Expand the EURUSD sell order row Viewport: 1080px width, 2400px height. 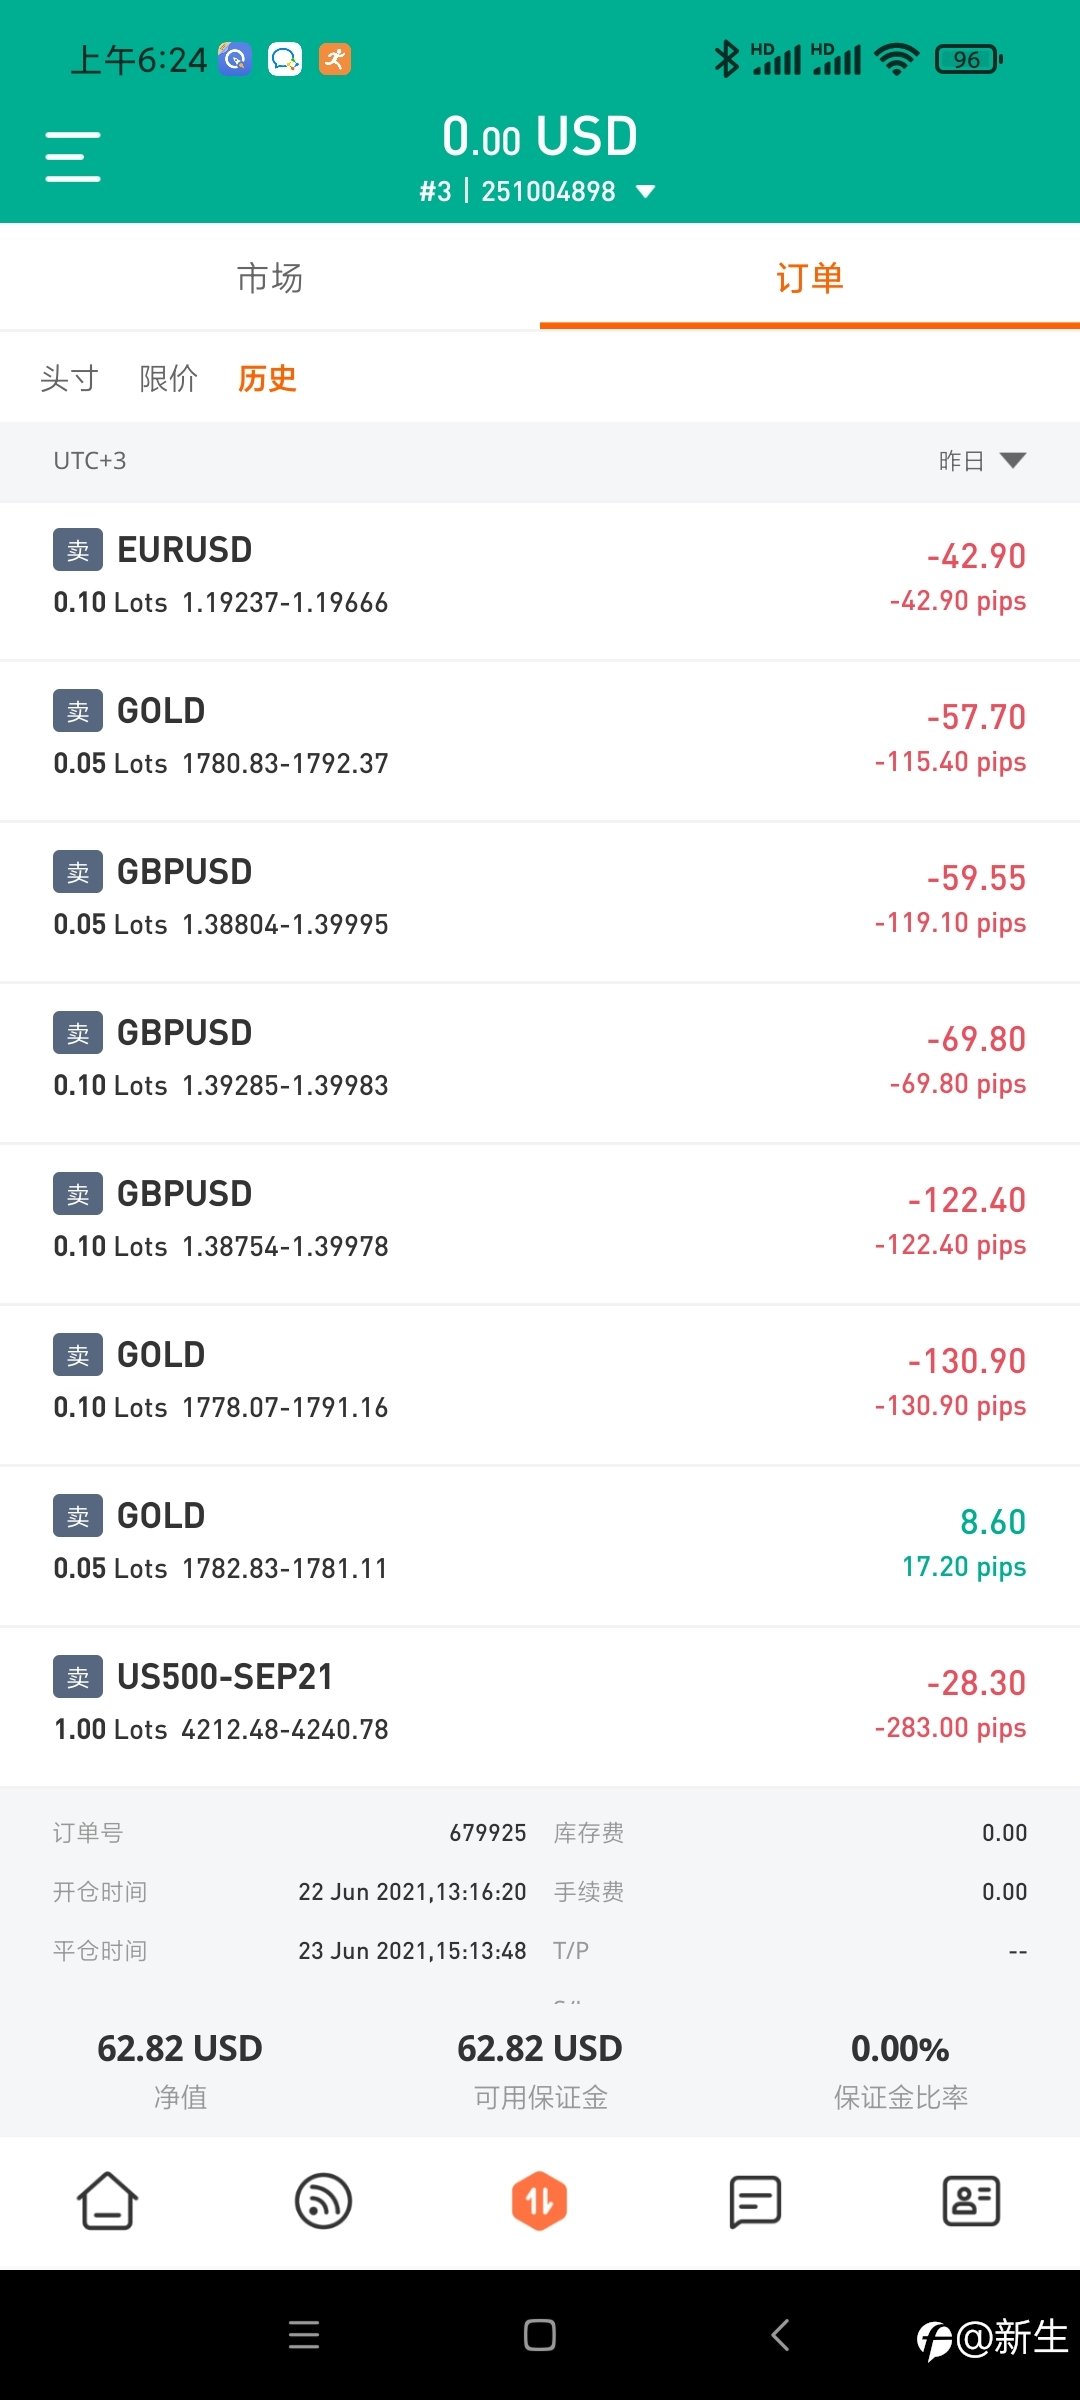(540, 580)
